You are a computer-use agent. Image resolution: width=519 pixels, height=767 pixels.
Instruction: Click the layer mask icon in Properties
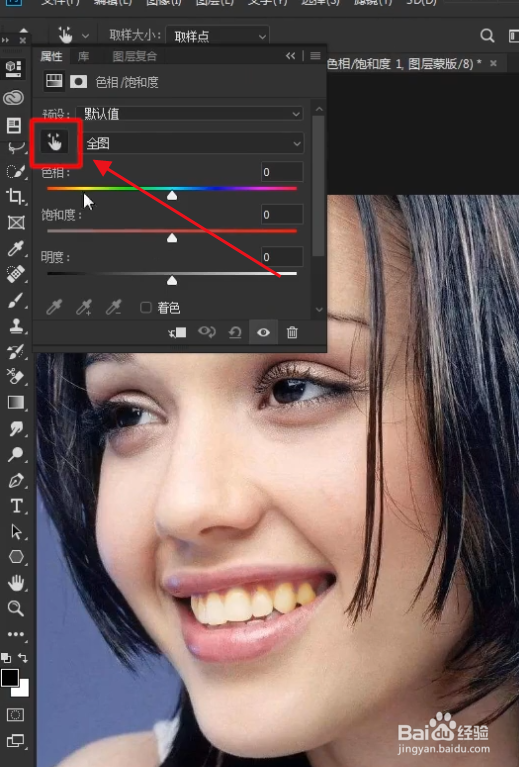(78, 82)
